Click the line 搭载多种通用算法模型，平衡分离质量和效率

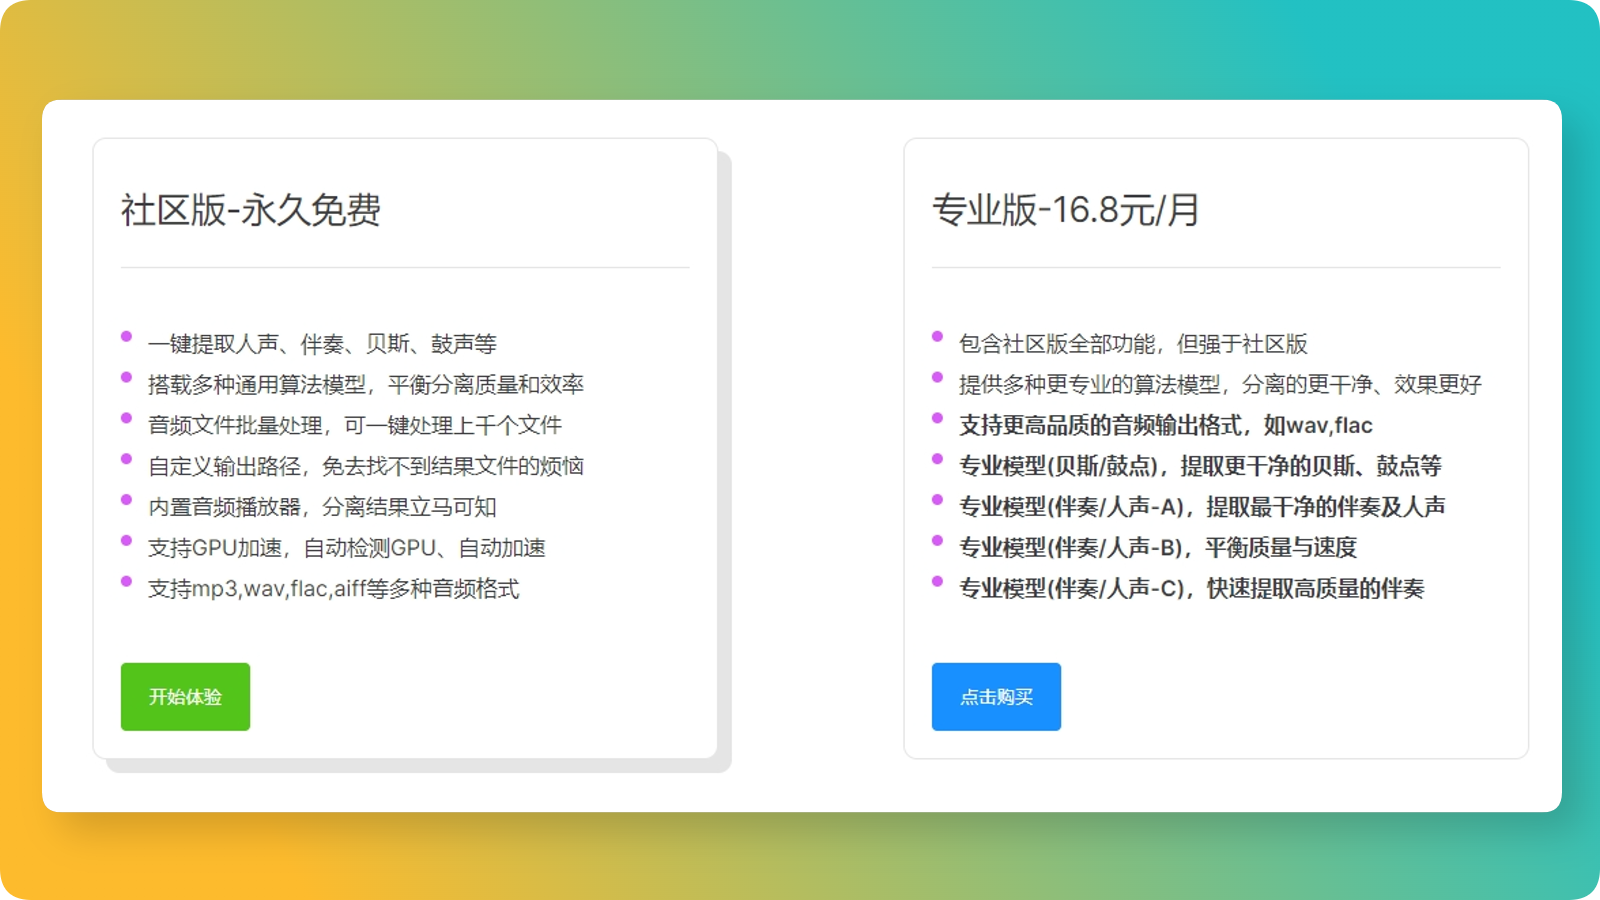[x=366, y=385]
